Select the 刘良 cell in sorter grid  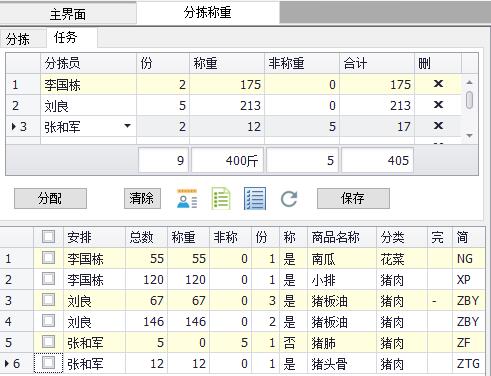(x=88, y=105)
